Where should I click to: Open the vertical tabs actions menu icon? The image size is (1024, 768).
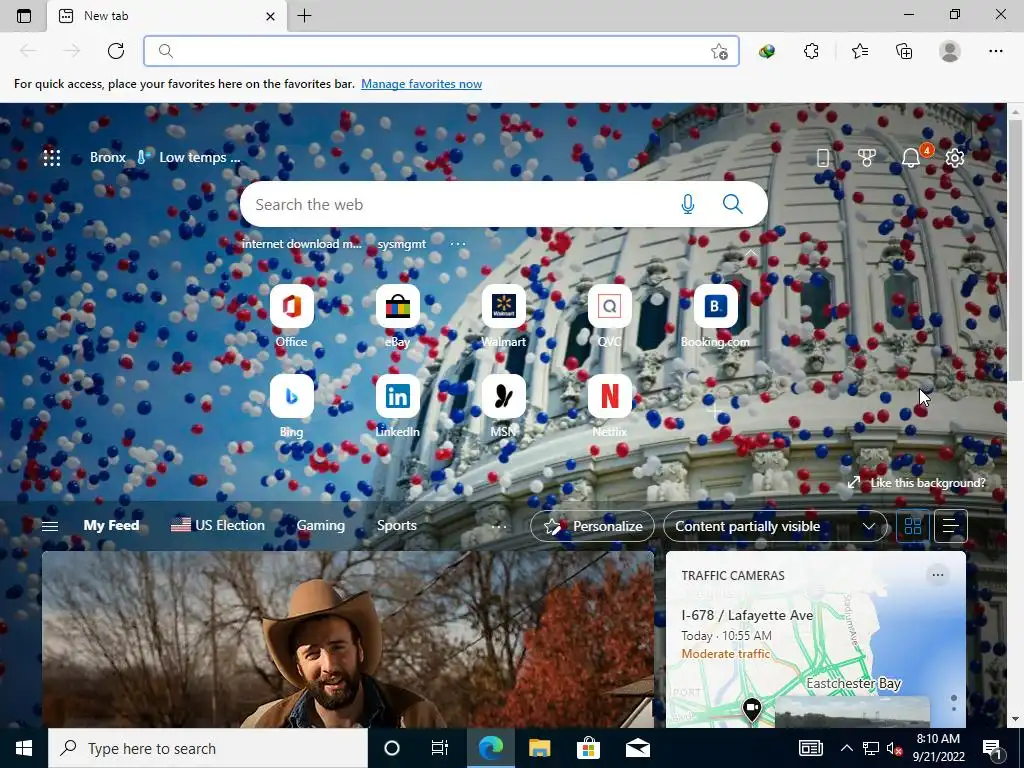point(24,16)
